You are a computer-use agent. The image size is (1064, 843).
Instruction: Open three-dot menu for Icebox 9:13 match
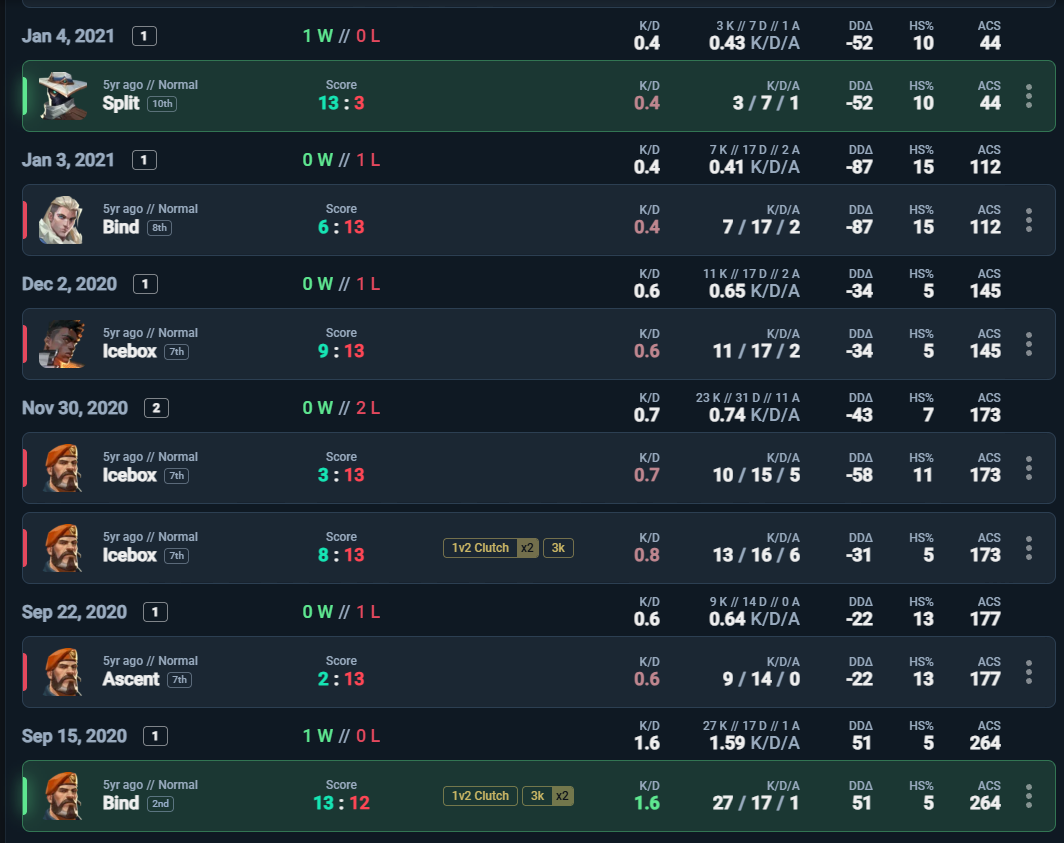pyautogui.click(x=1029, y=344)
